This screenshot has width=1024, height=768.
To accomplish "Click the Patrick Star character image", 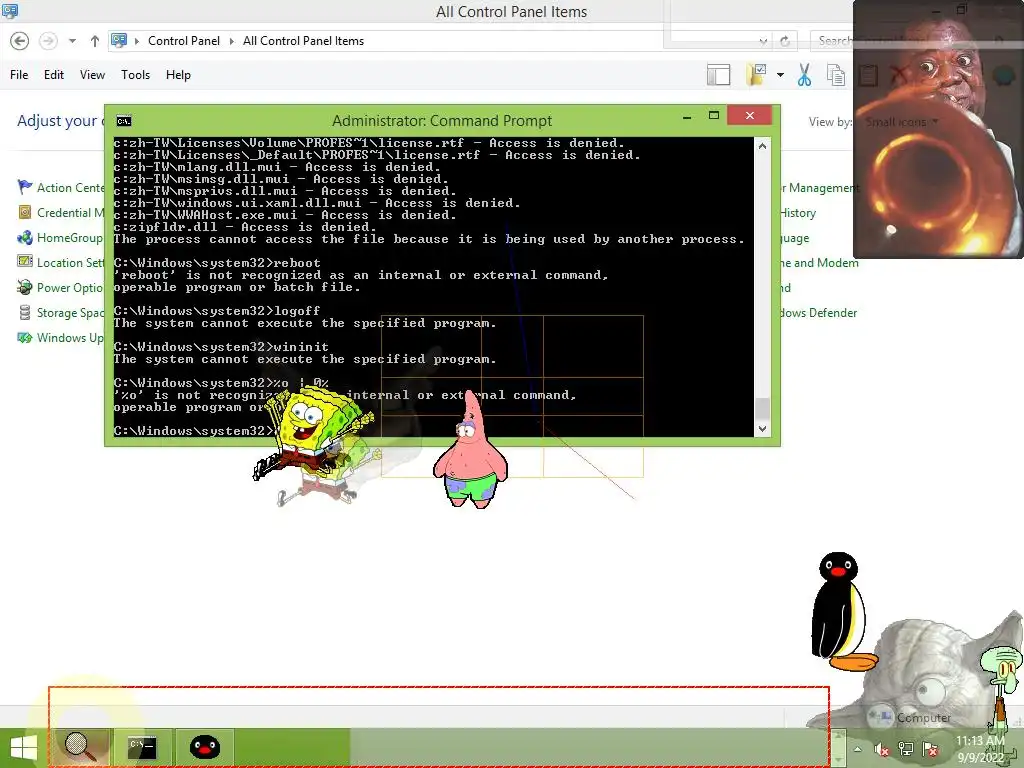I will point(470,452).
